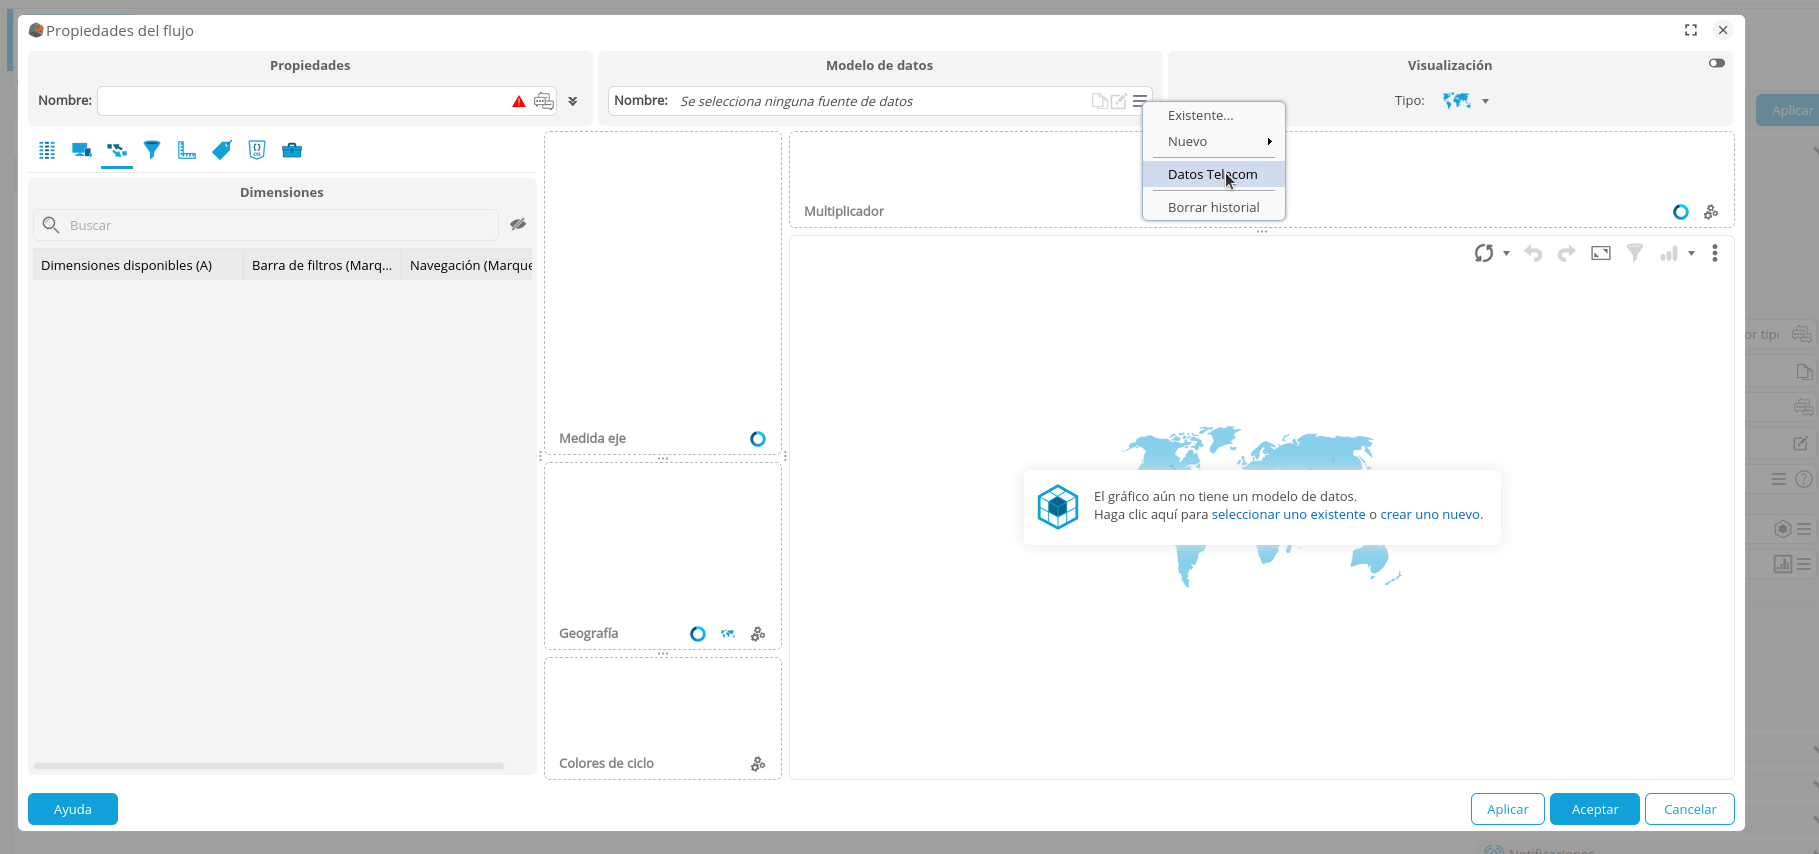Open the filter funnel tab icon

152,150
